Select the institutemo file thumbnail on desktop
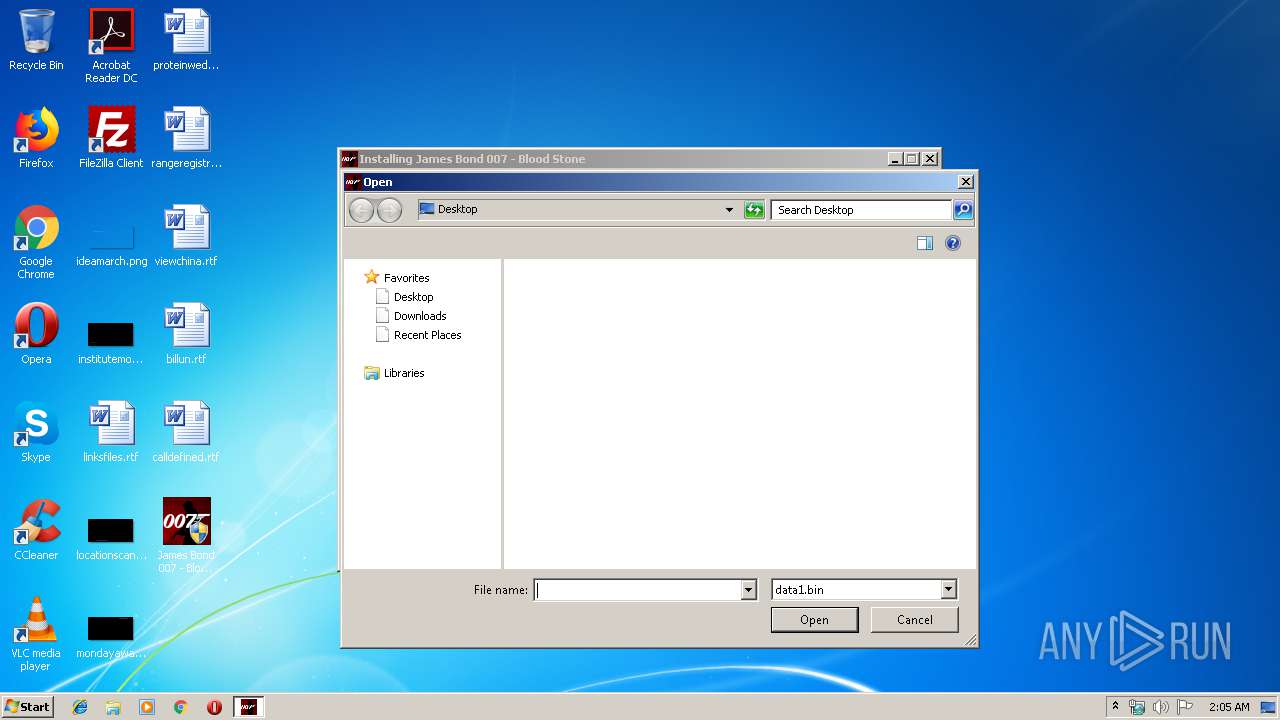 click(111, 343)
